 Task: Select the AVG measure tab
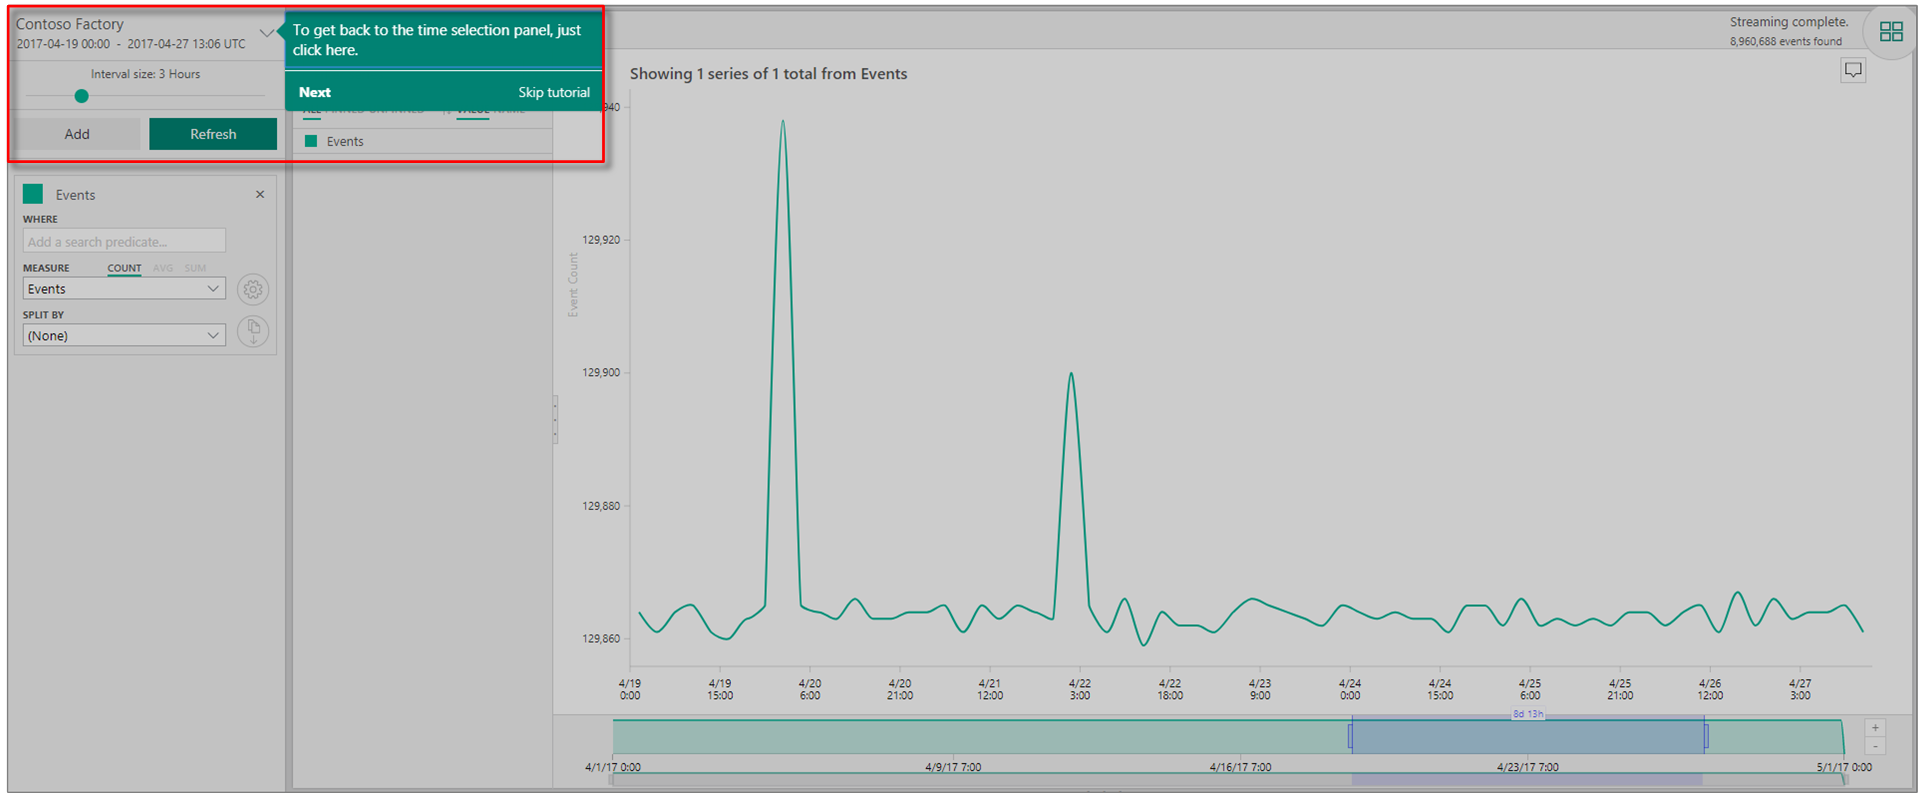(163, 268)
